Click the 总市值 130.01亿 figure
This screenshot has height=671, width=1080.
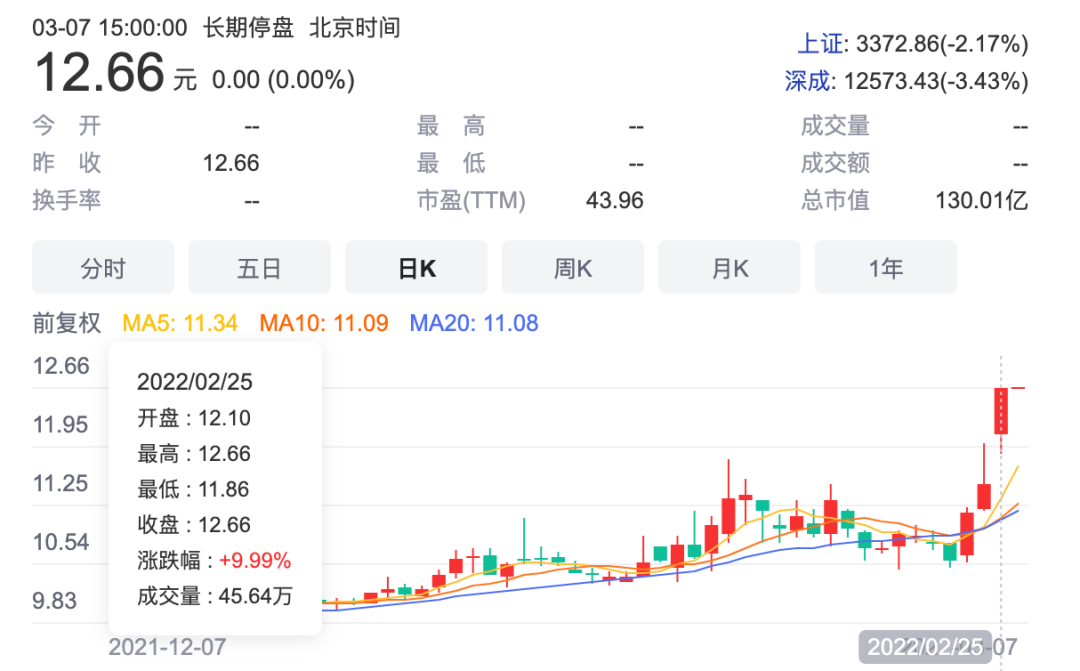[981, 200]
